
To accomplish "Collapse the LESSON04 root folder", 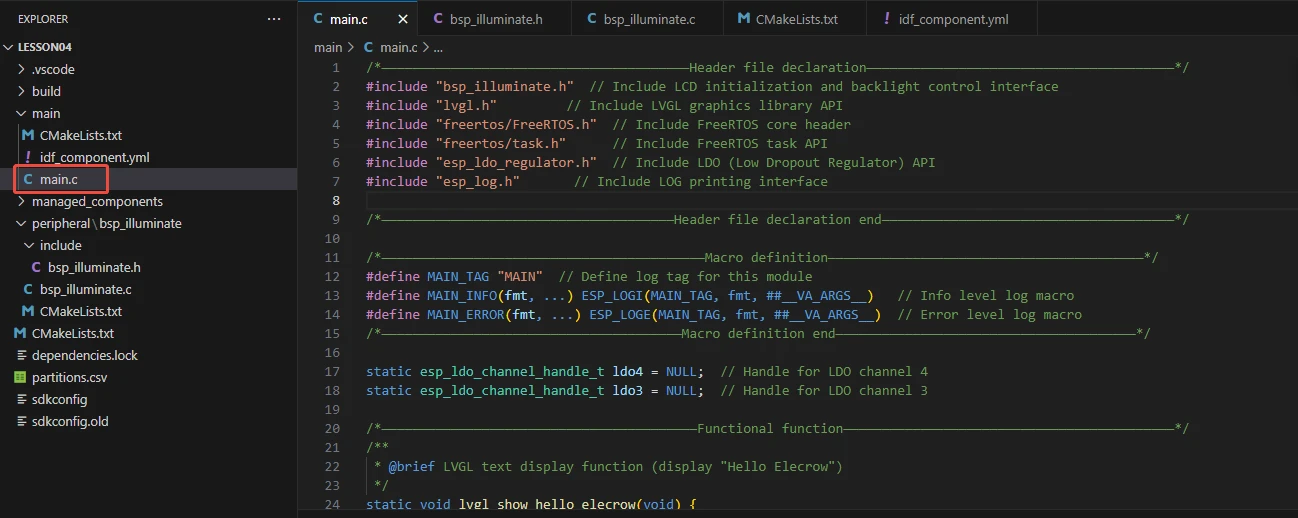I will 45,47.
